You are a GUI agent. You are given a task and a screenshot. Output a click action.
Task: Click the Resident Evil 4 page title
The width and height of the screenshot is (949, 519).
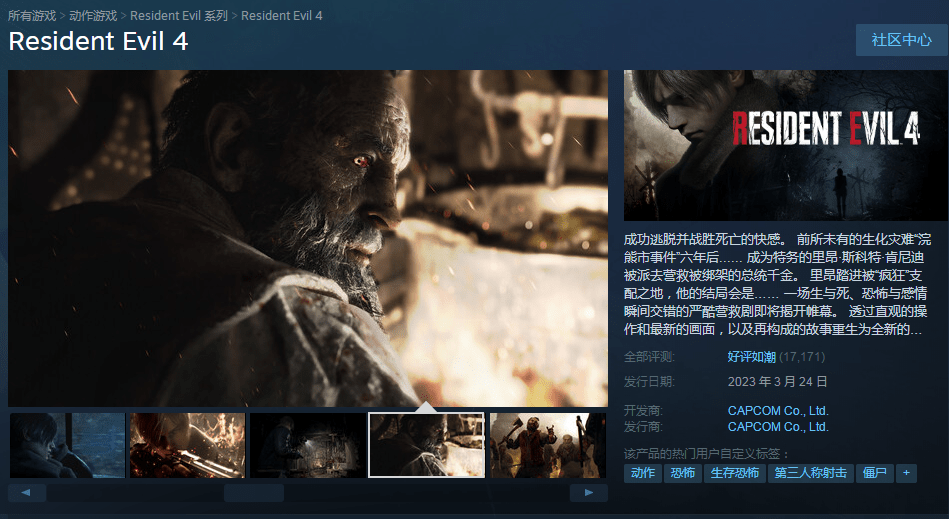[98, 41]
